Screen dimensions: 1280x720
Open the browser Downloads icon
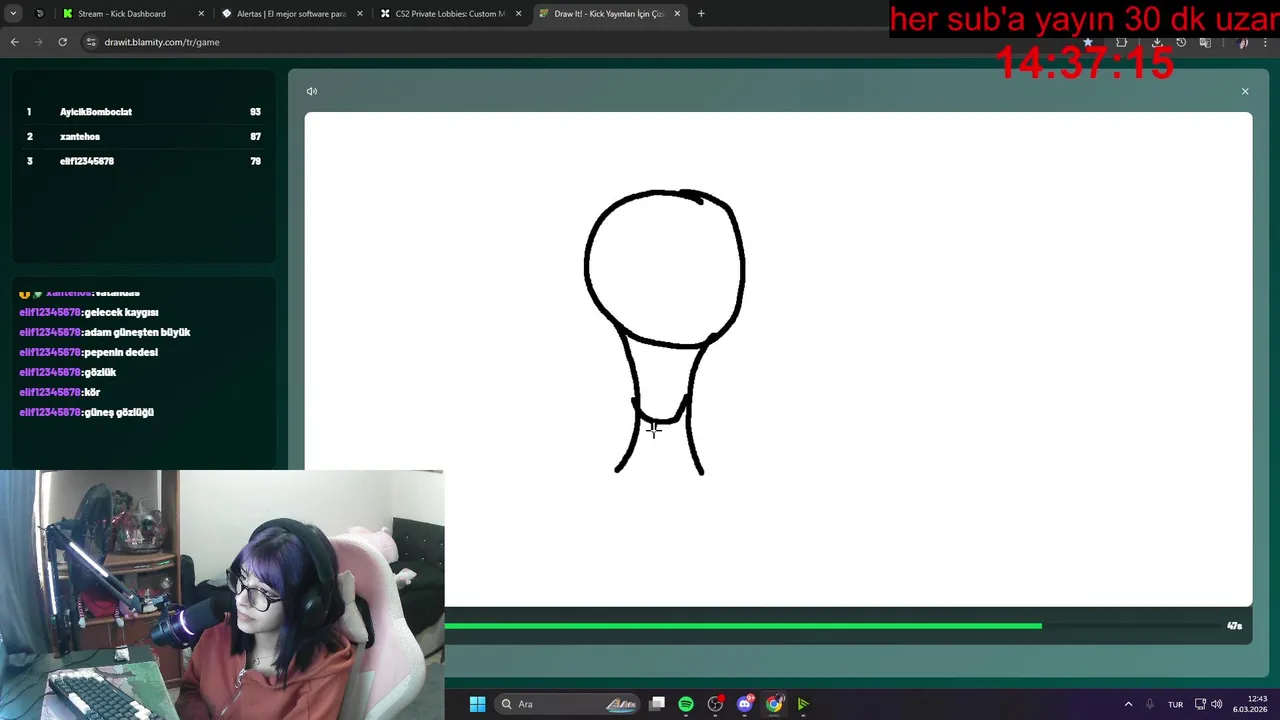coord(1157,42)
